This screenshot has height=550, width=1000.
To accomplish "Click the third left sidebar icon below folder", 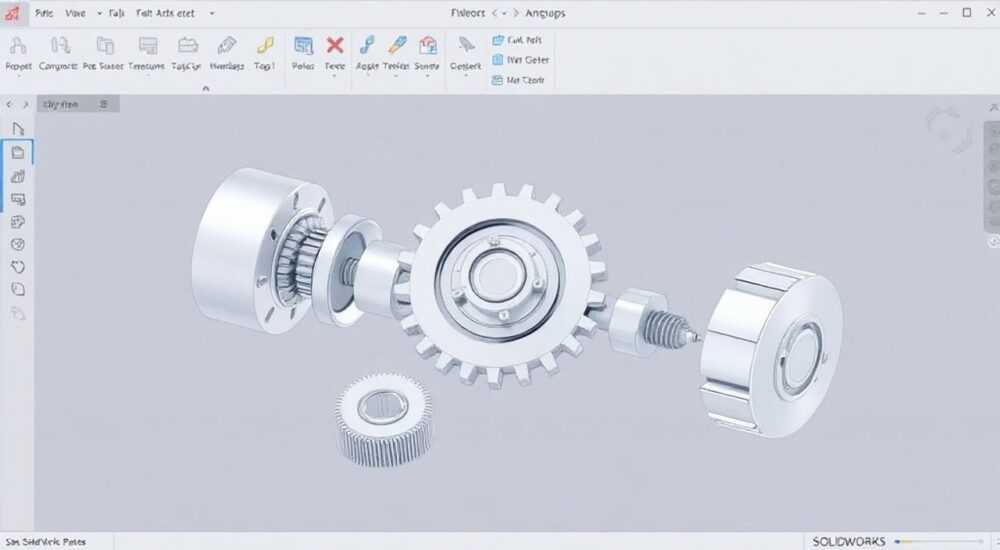I will pos(18,177).
